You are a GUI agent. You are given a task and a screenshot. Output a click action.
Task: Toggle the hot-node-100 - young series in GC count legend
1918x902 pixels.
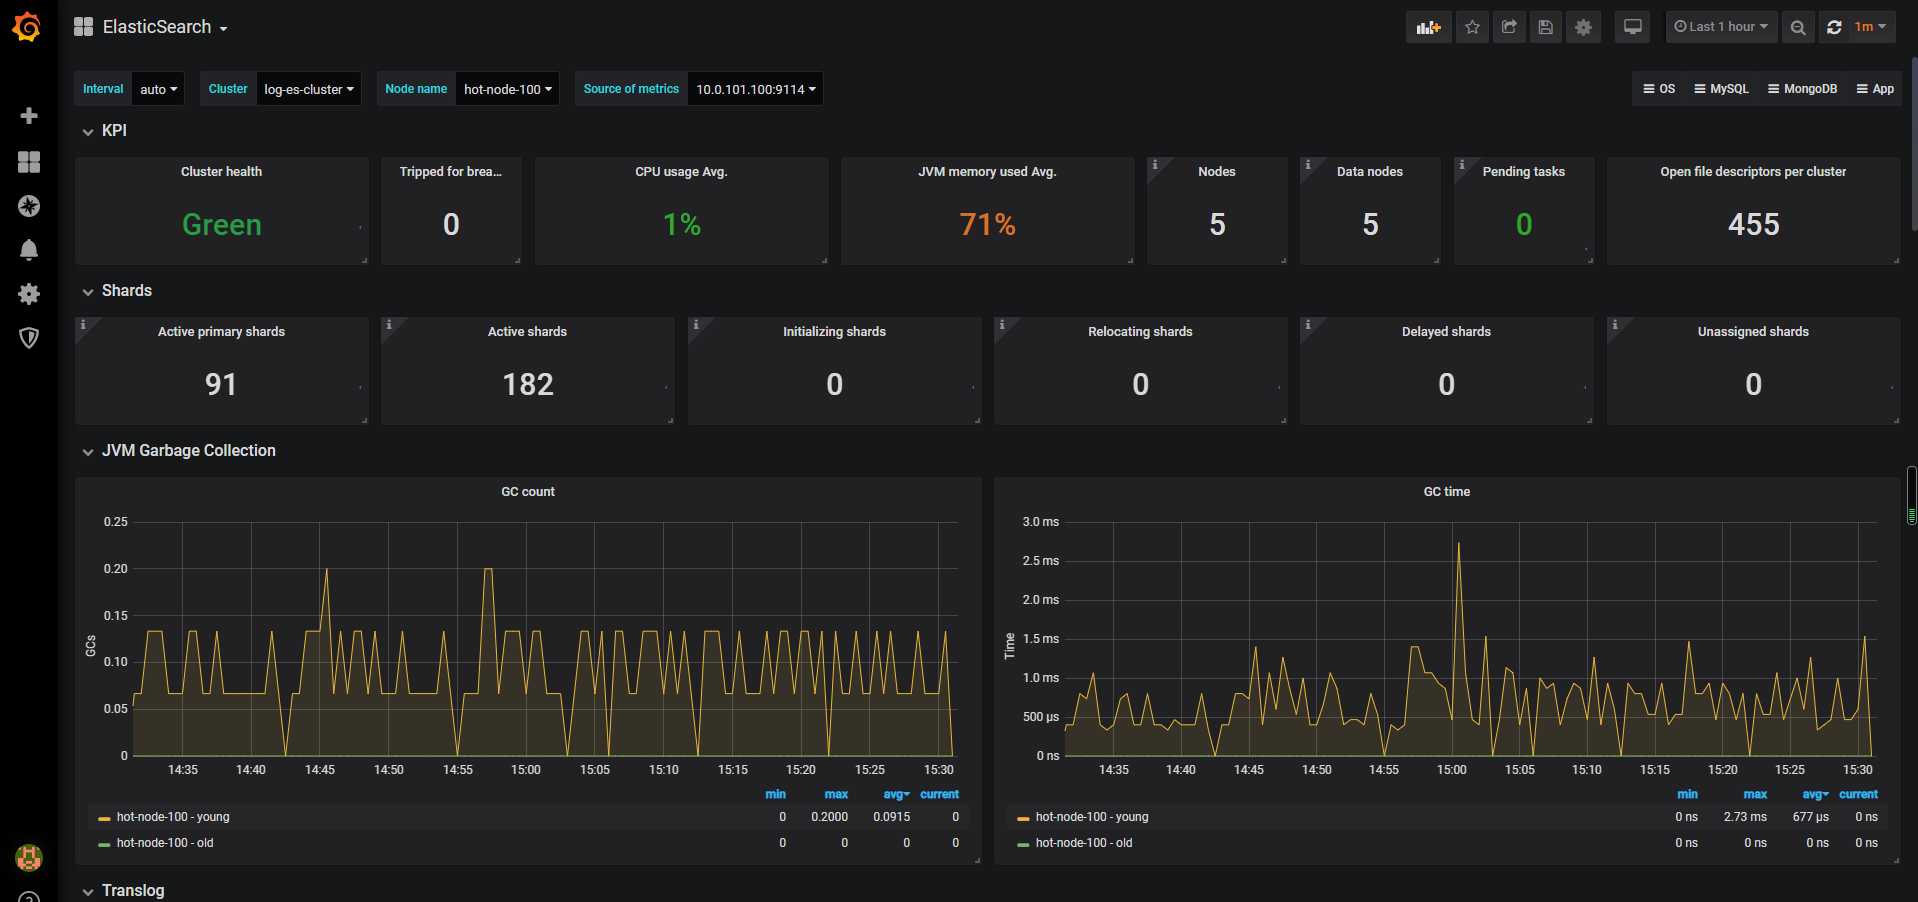pos(173,817)
